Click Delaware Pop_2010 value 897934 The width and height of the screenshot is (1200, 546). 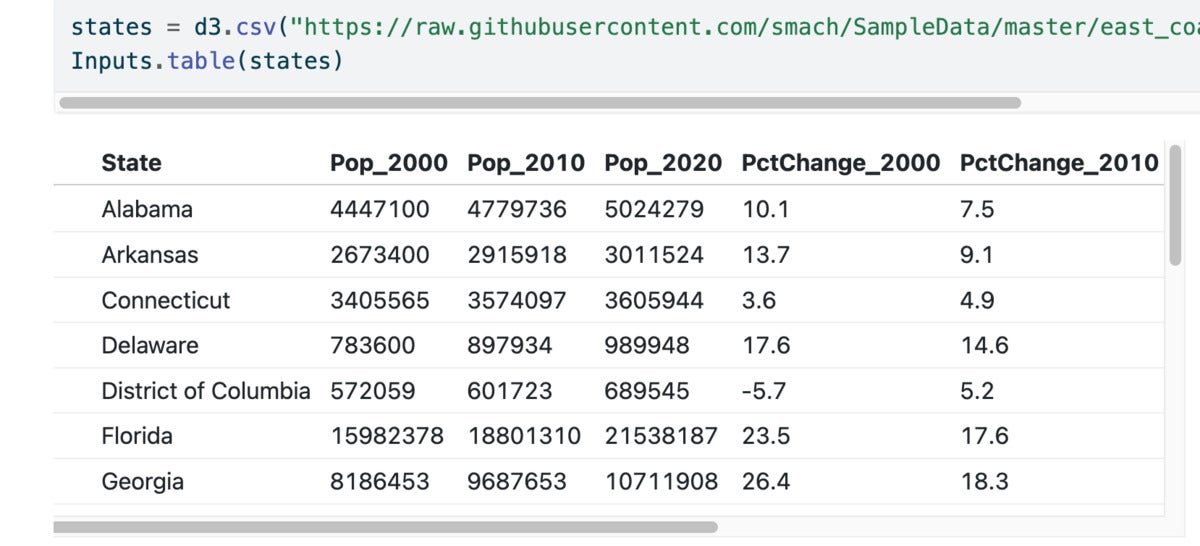510,345
